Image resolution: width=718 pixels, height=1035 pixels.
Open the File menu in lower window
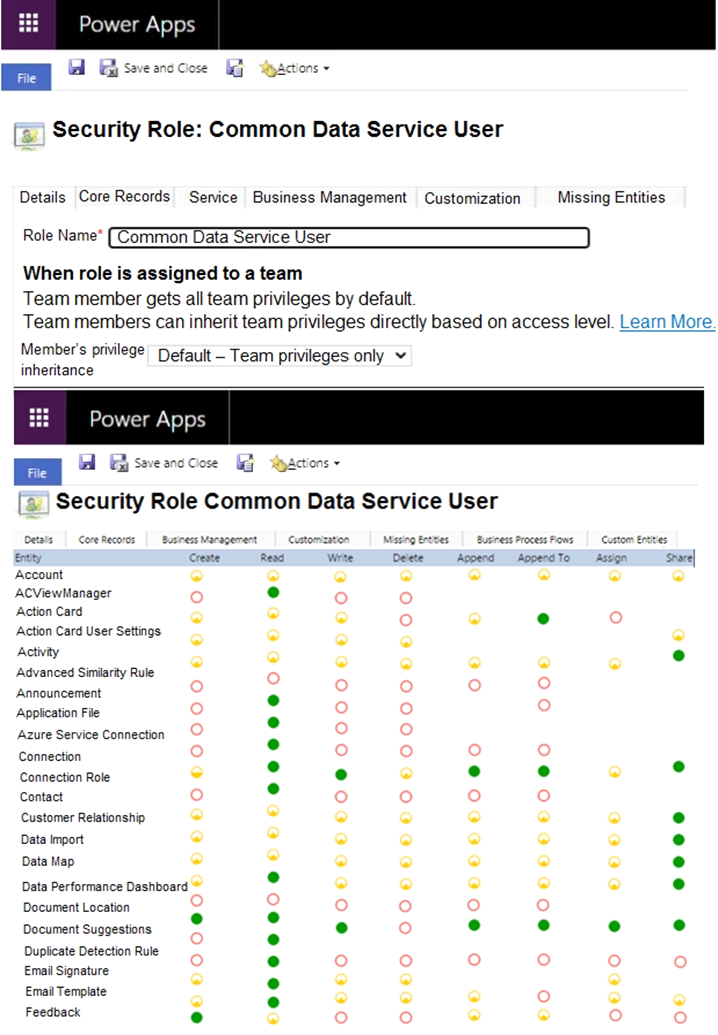[38, 473]
